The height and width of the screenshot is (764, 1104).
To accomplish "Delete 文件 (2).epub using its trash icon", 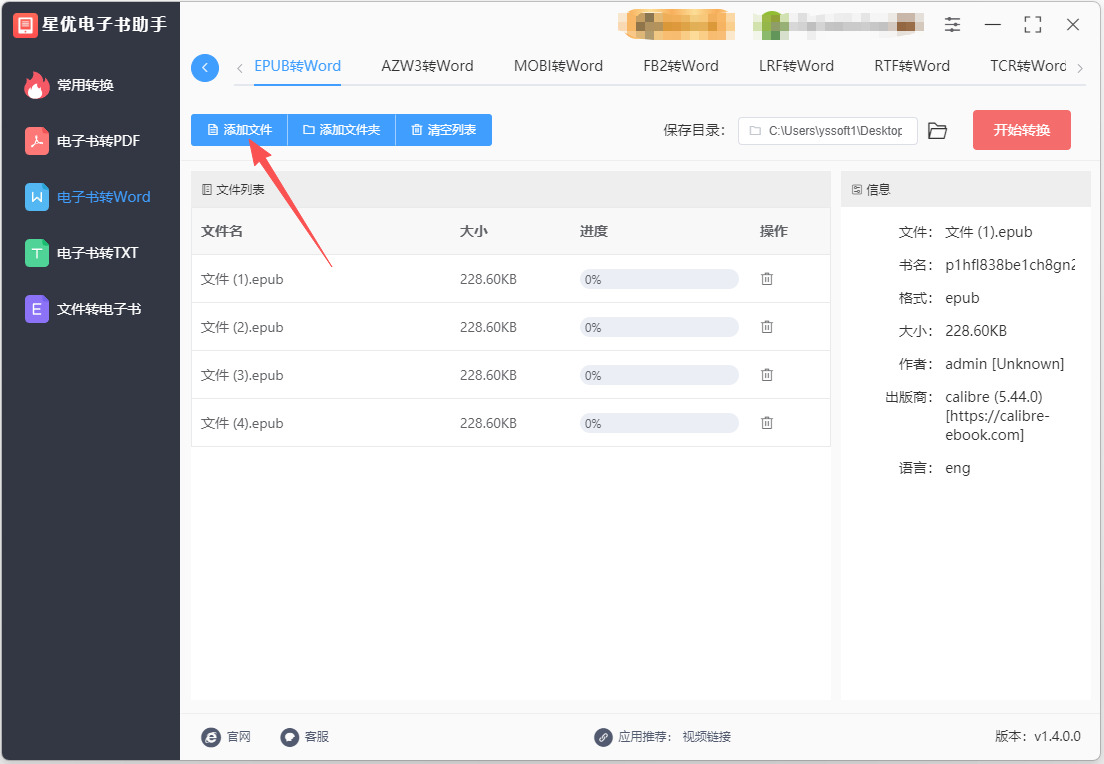I will 767,327.
